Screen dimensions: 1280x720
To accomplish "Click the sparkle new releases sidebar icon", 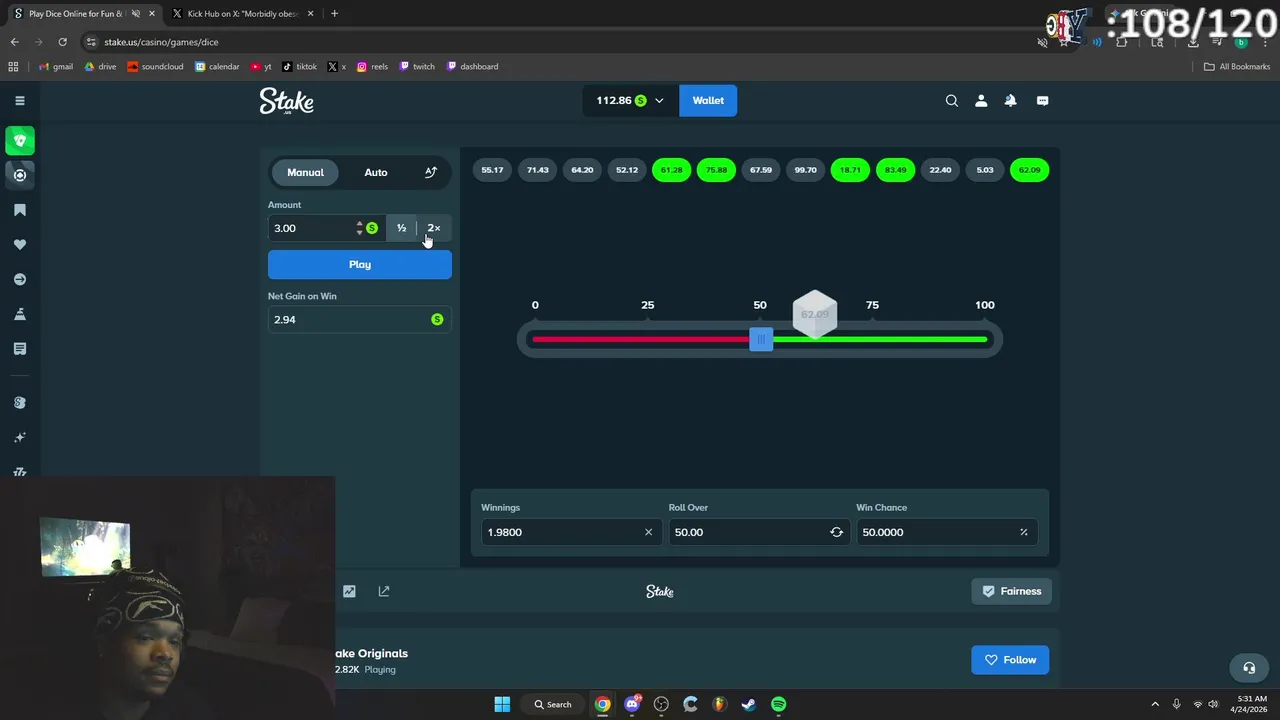I will (x=19, y=437).
